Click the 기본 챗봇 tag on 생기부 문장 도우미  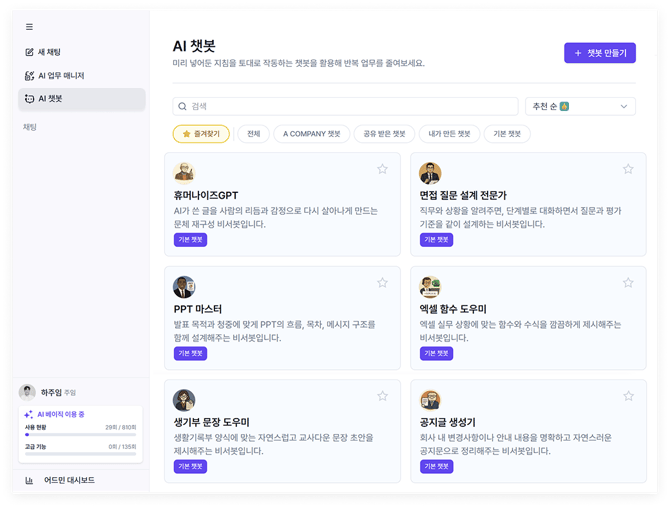coord(191,467)
